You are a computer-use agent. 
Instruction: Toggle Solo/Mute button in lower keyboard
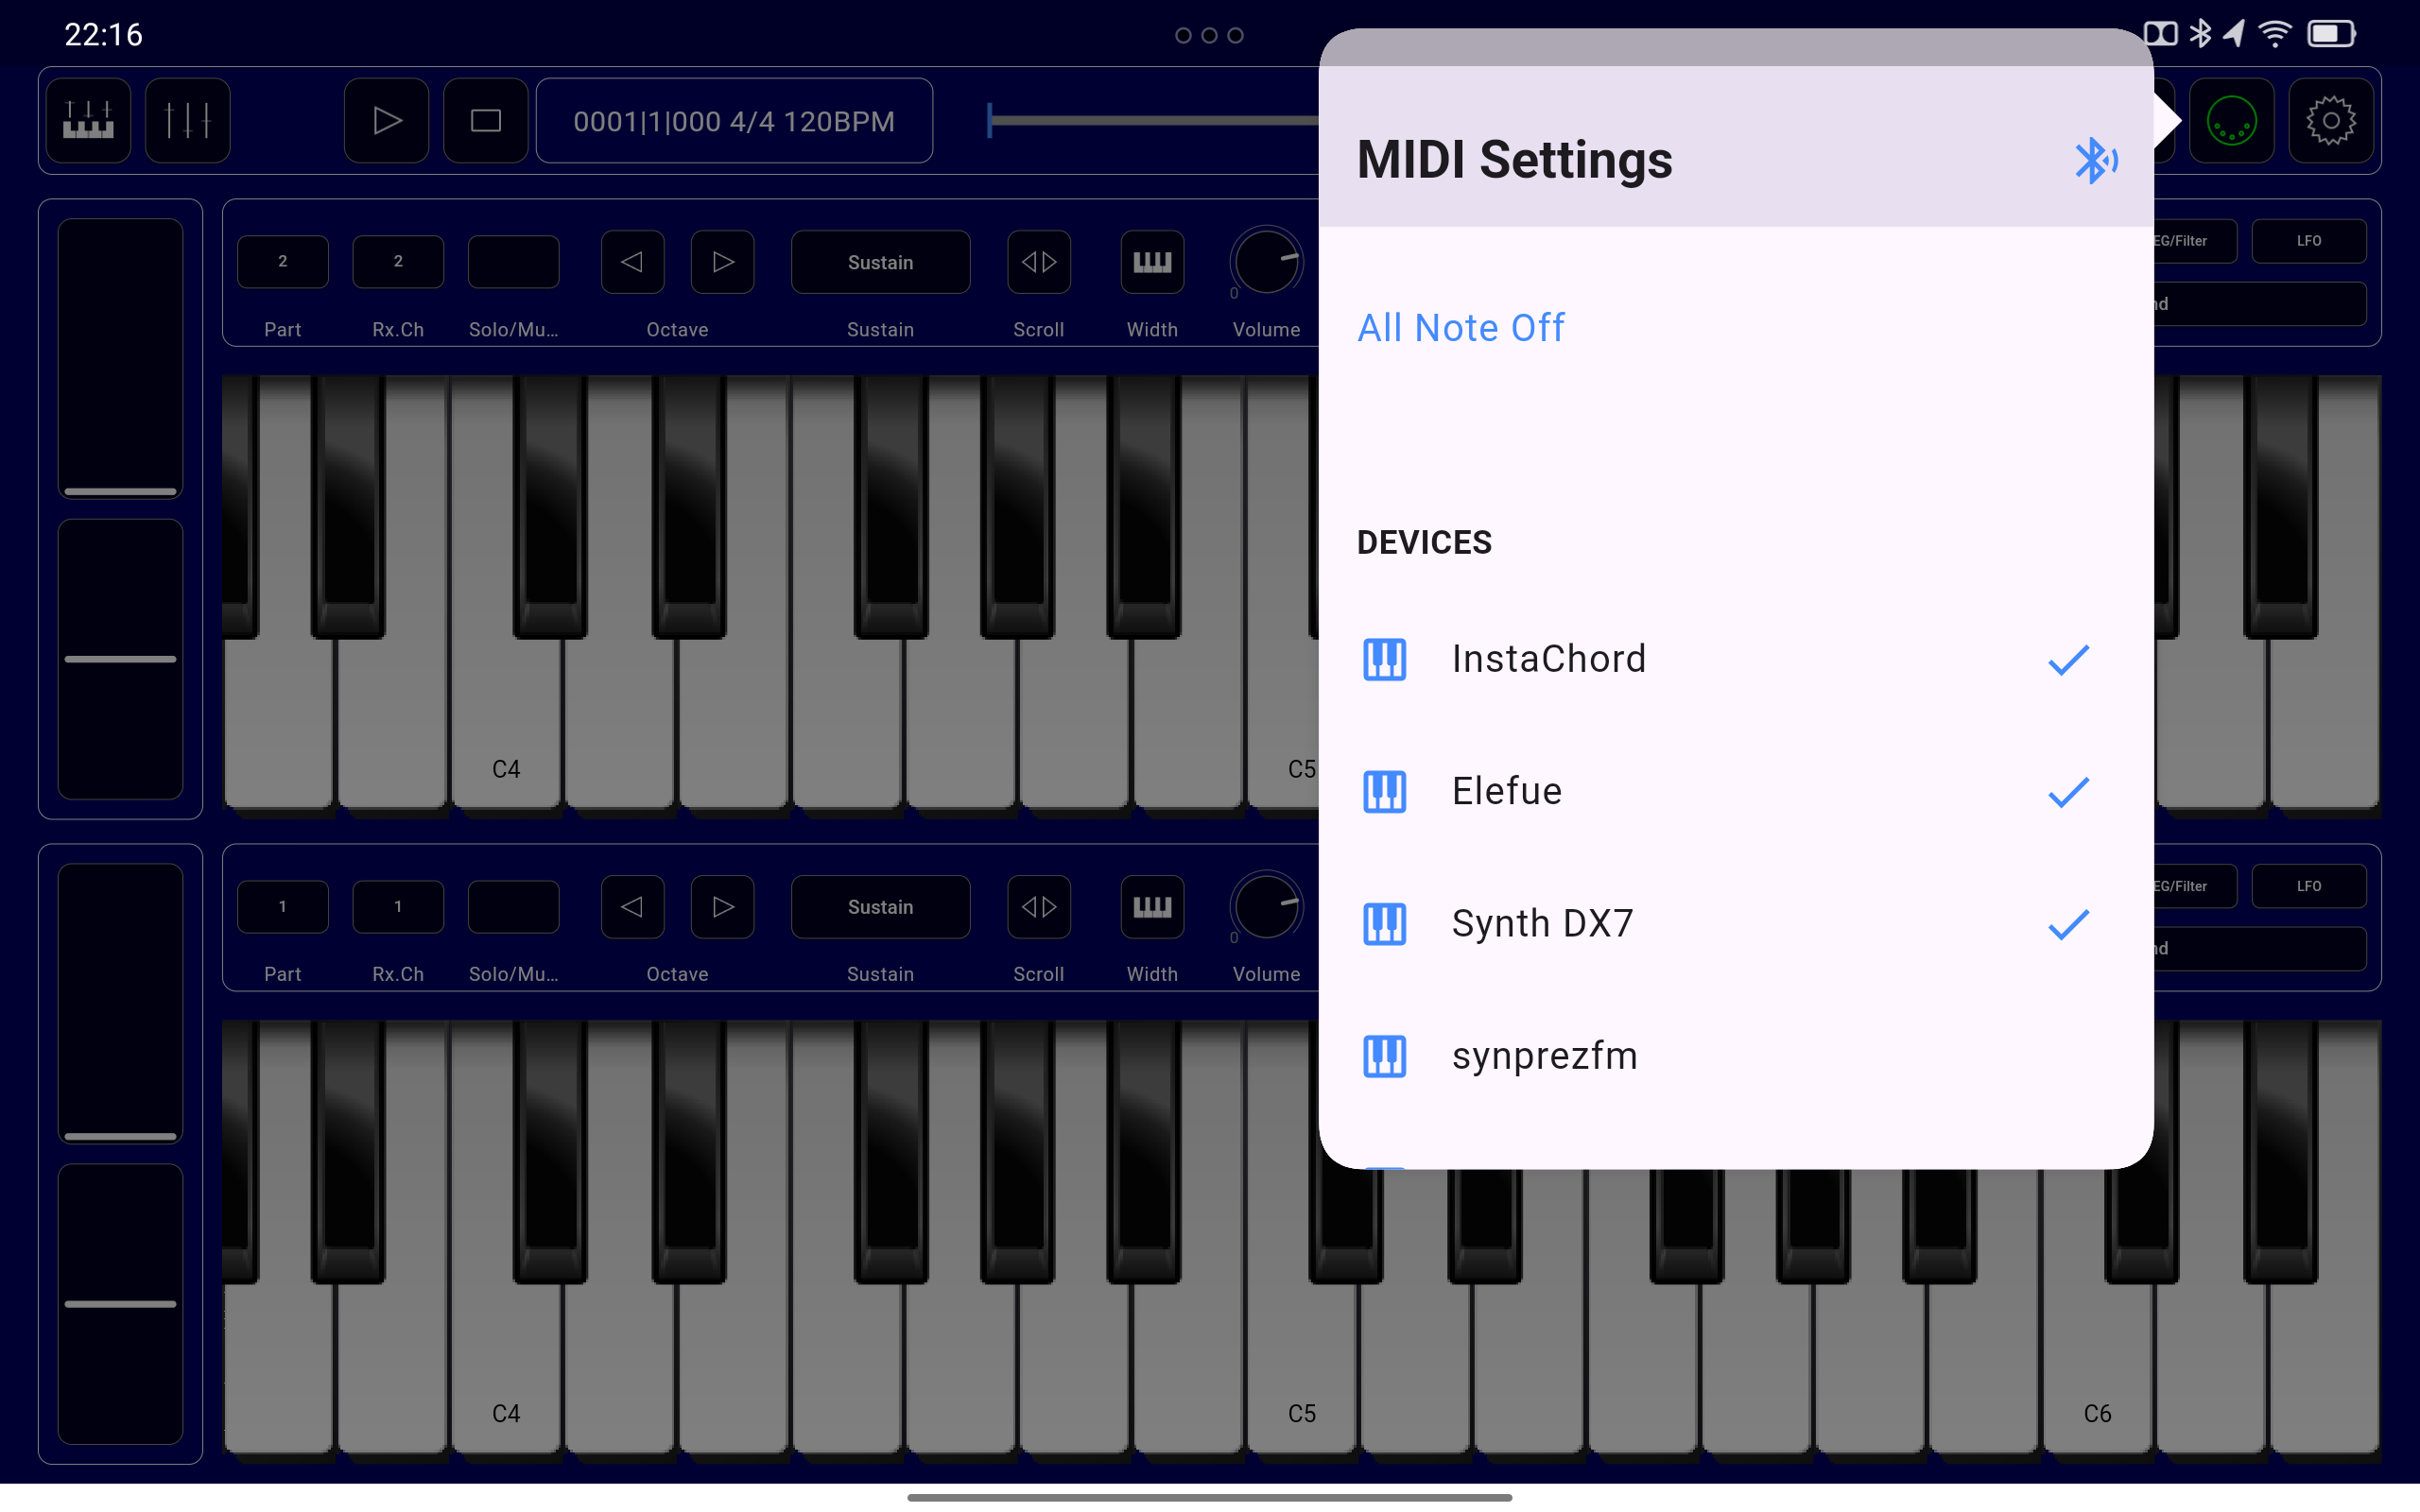point(513,907)
